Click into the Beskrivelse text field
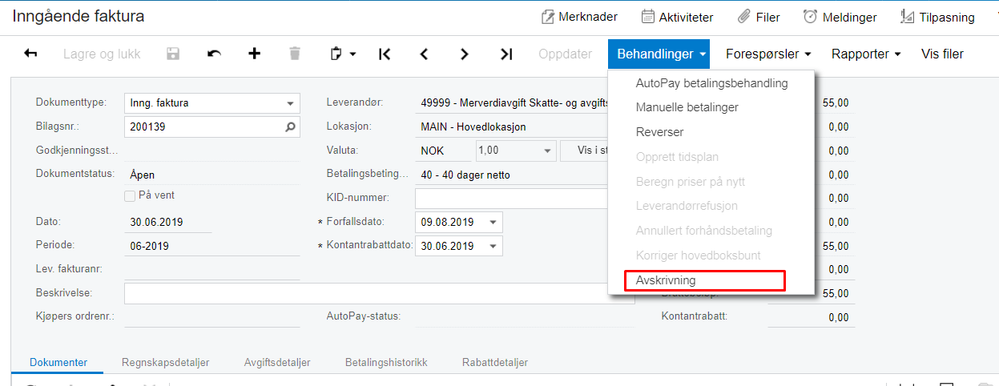Image resolution: width=999 pixels, height=386 pixels. coord(379,294)
